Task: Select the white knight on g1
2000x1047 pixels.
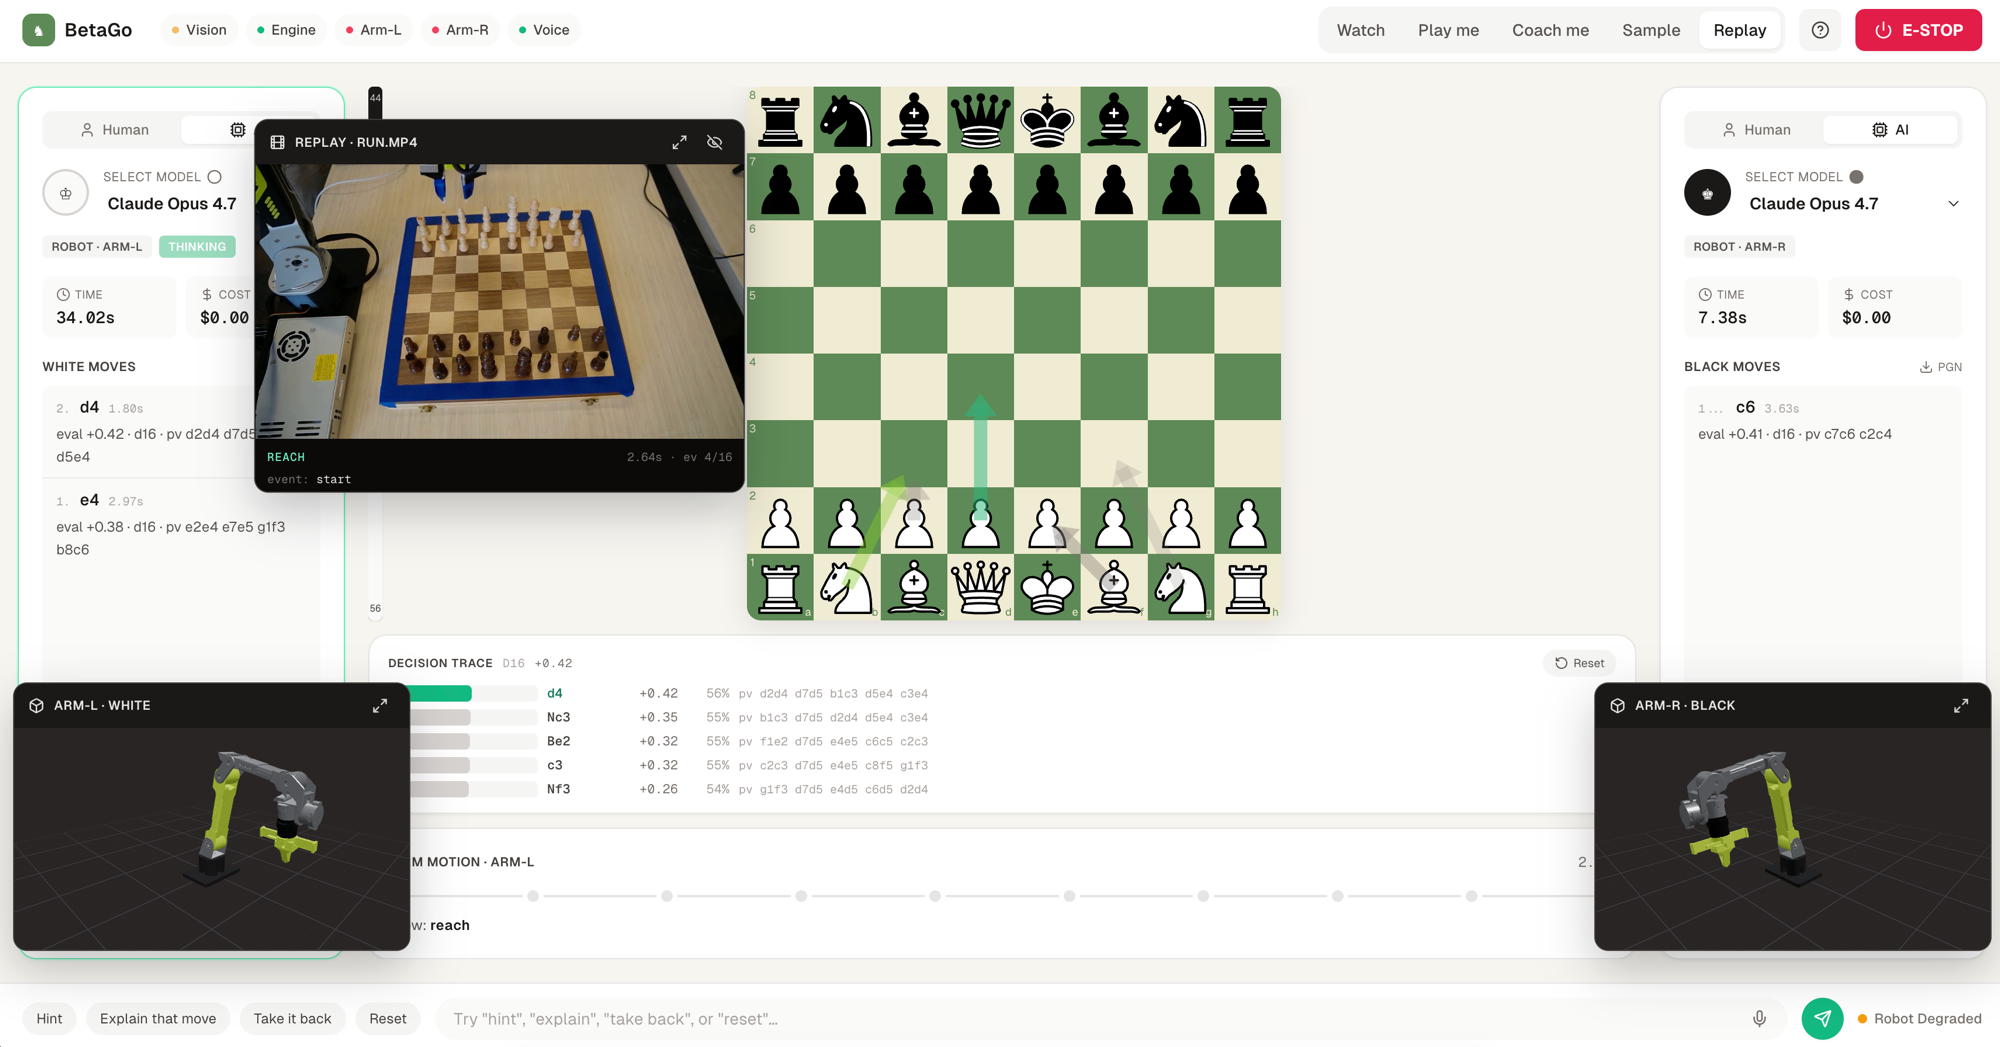Action: 1181,587
